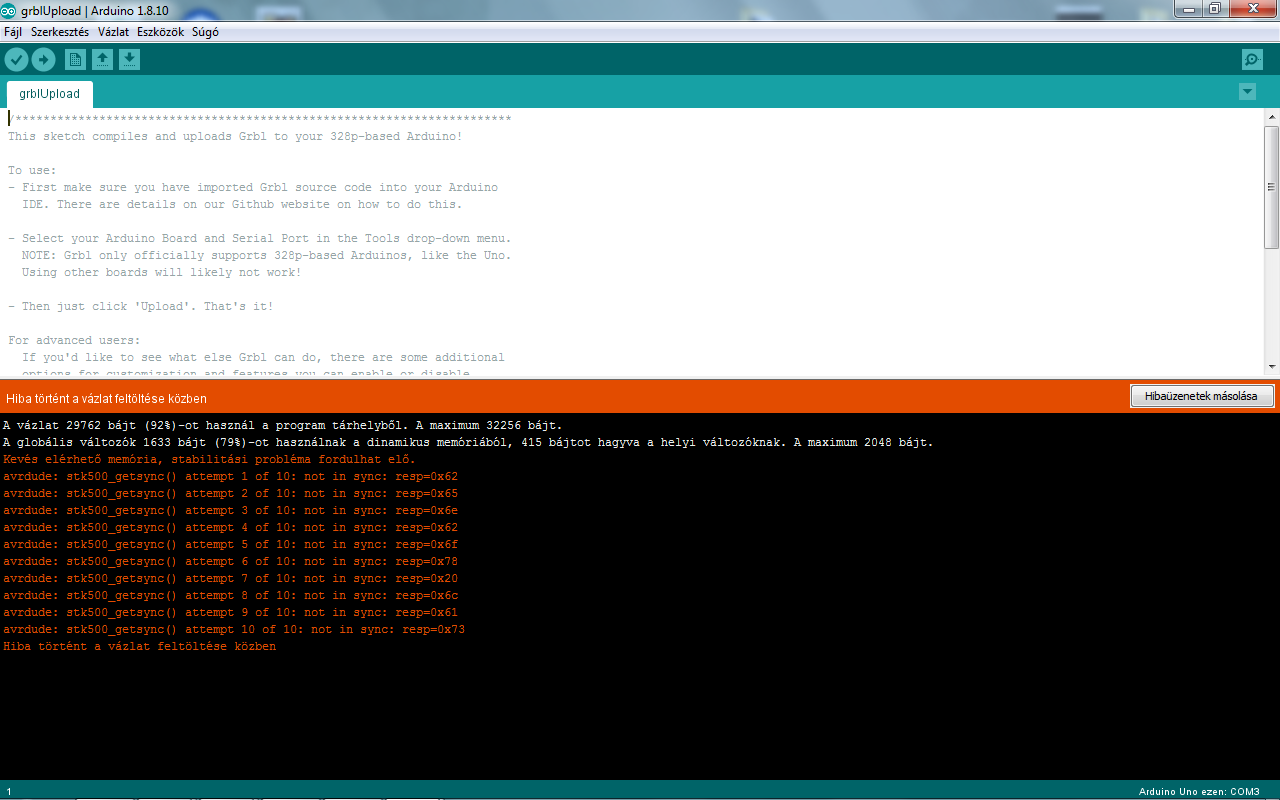
Task: Click the Verify (checkmark) toolbar icon
Action: coord(16,60)
